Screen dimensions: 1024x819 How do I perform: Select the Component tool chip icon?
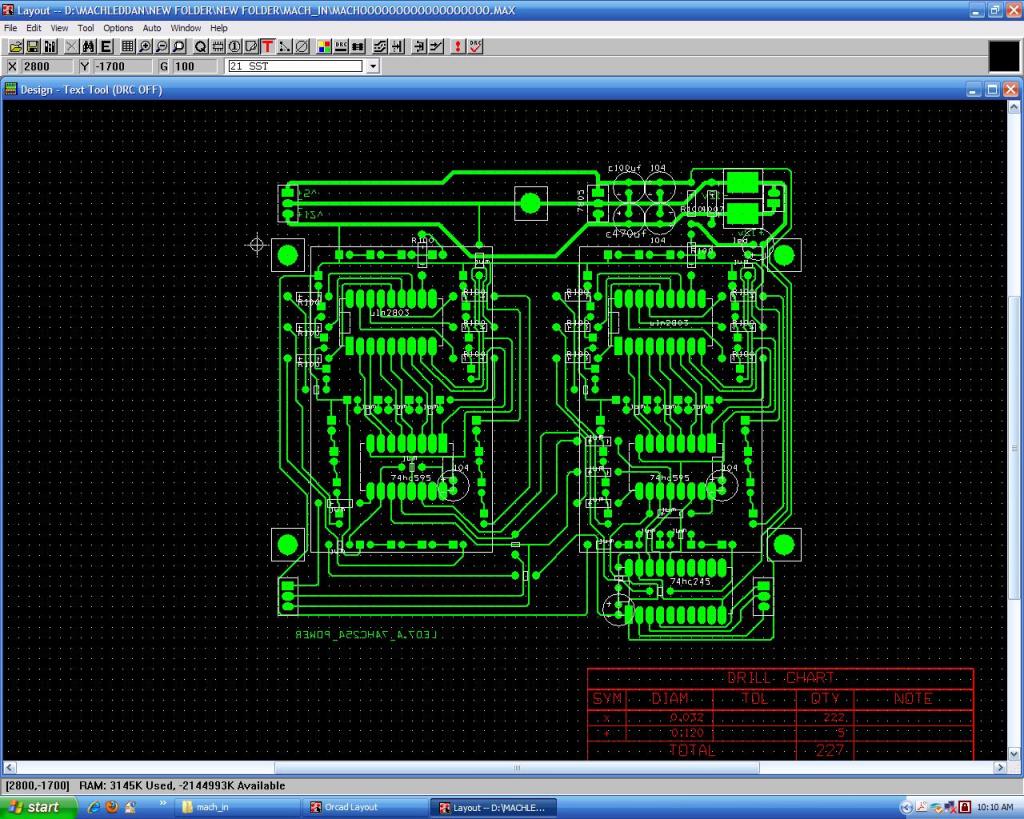click(x=217, y=46)
